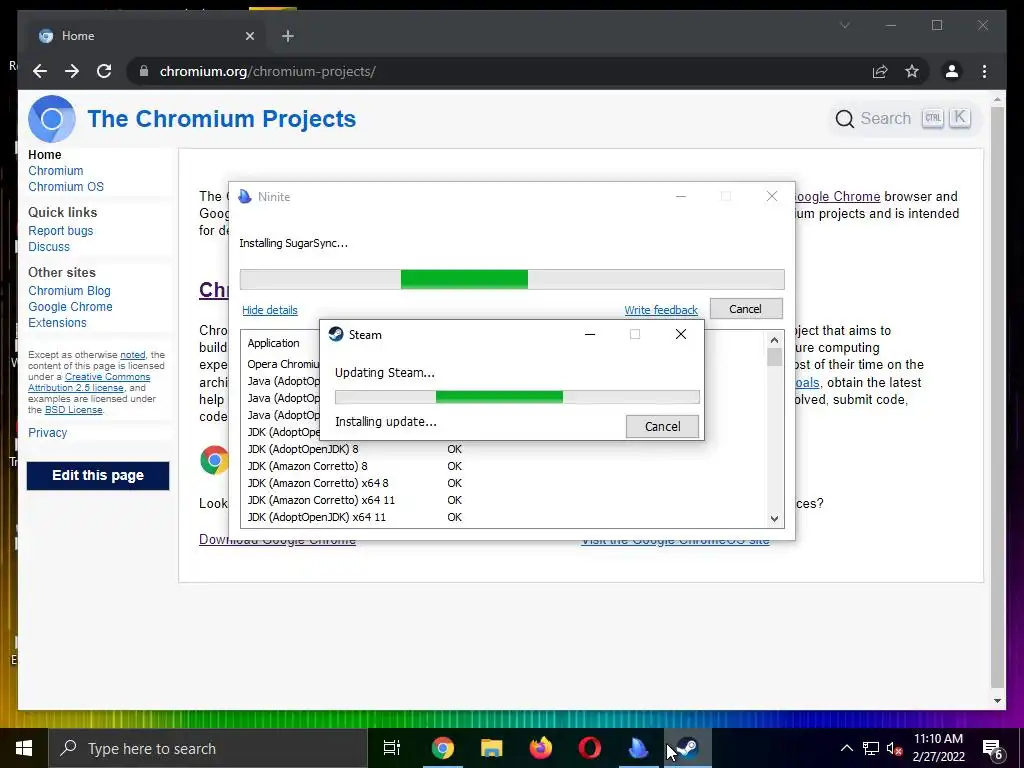
Task: Open Task View from taskbar
Action: tap(392, 748)
